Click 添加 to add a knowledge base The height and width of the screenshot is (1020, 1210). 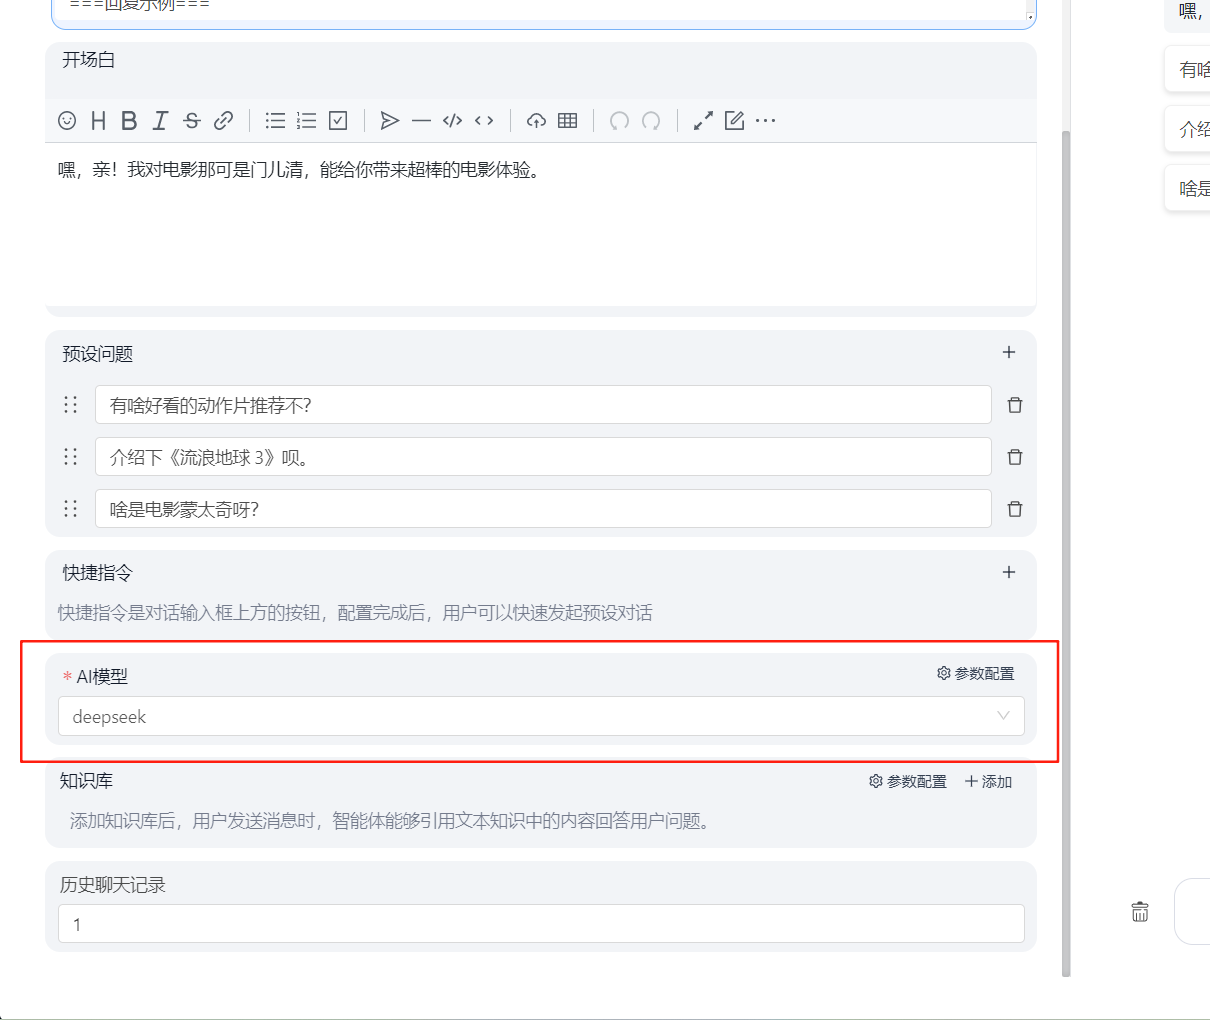988,782
